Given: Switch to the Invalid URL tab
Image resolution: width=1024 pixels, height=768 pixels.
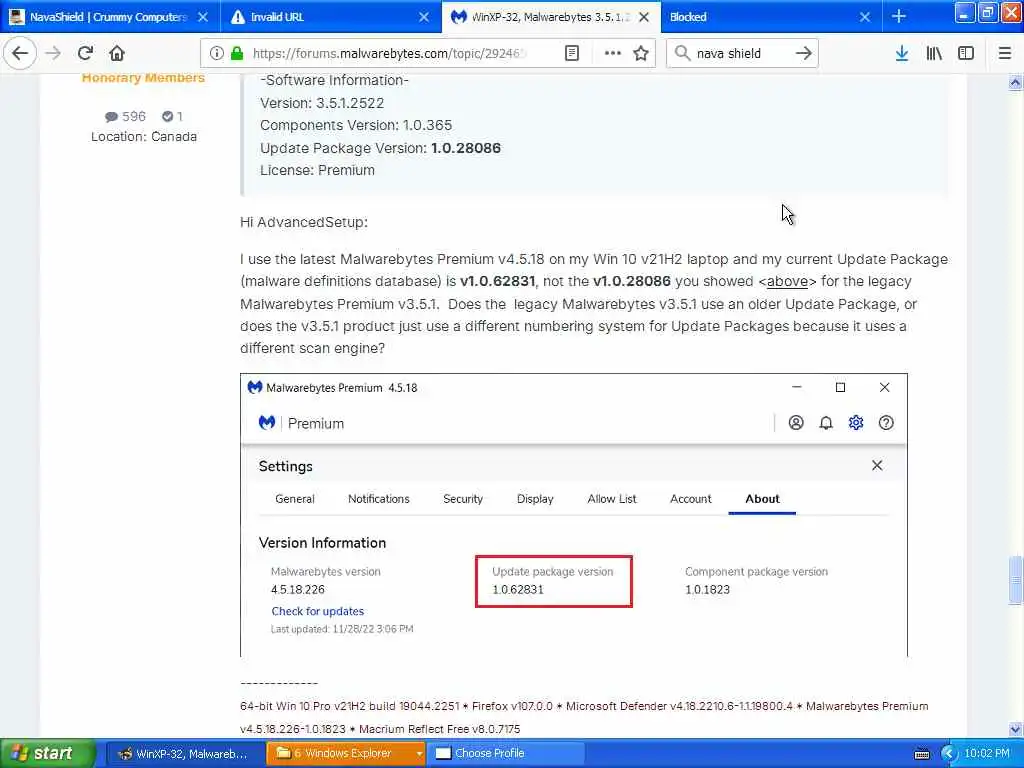Looking at the screenshot, I should click(x=330, y=17).
